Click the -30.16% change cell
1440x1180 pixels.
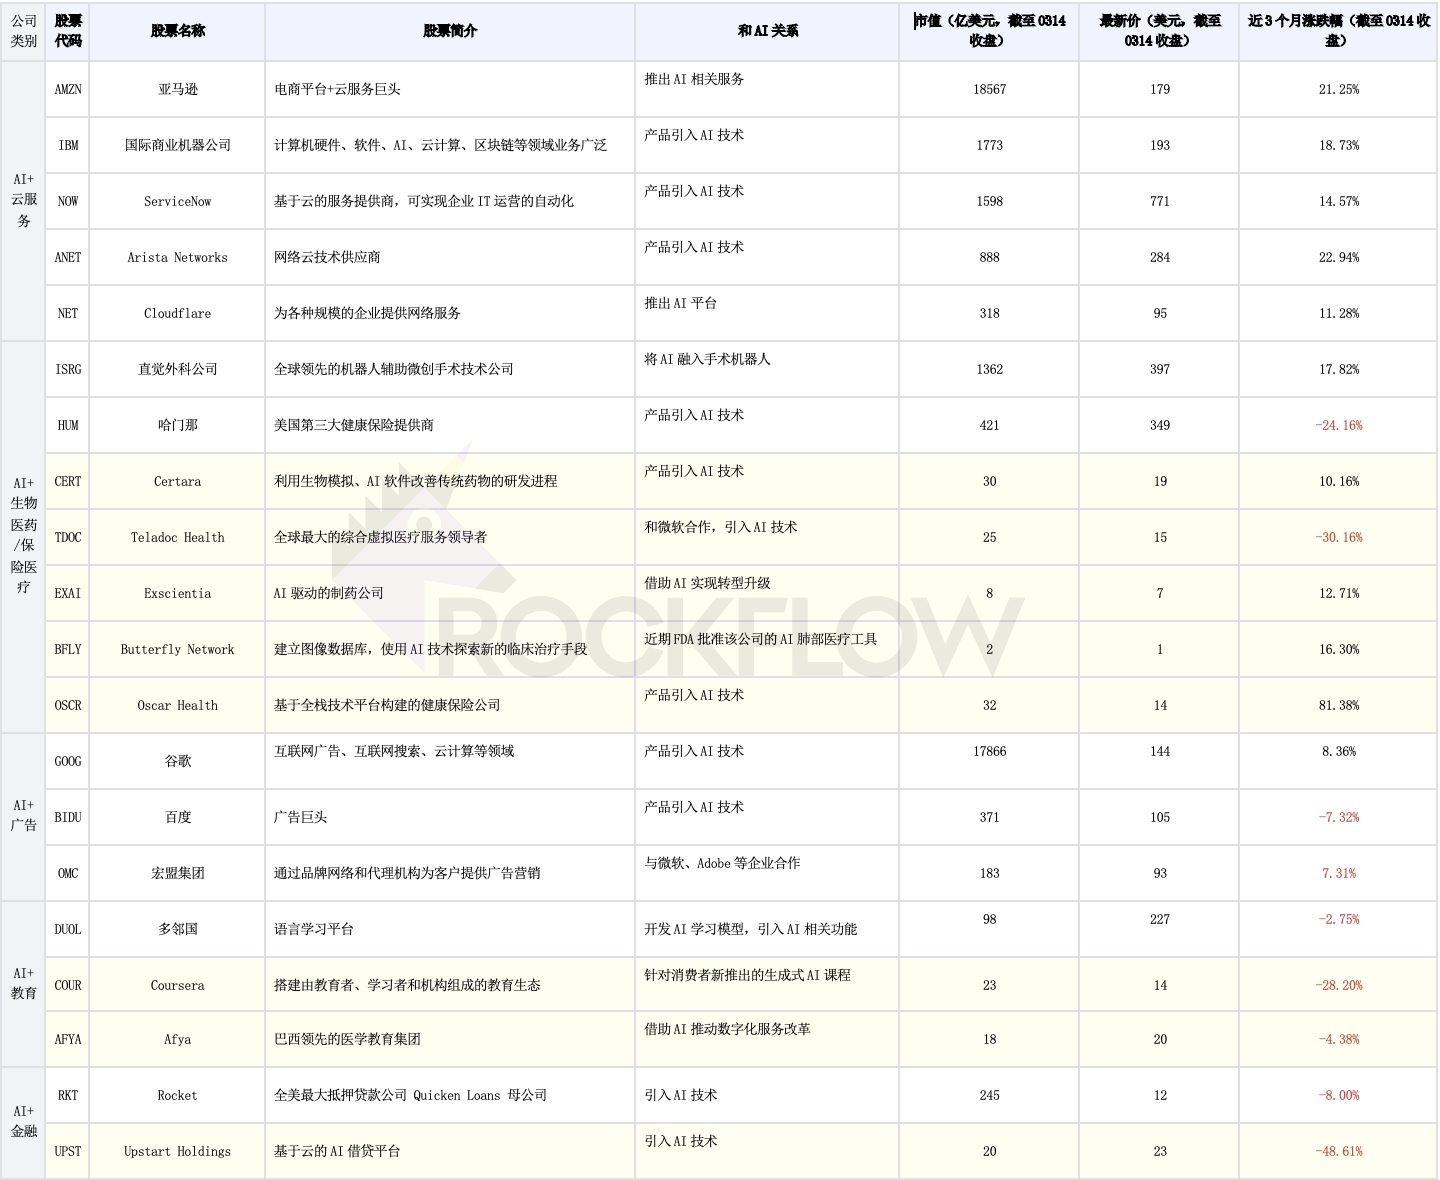coord(1338,537)
